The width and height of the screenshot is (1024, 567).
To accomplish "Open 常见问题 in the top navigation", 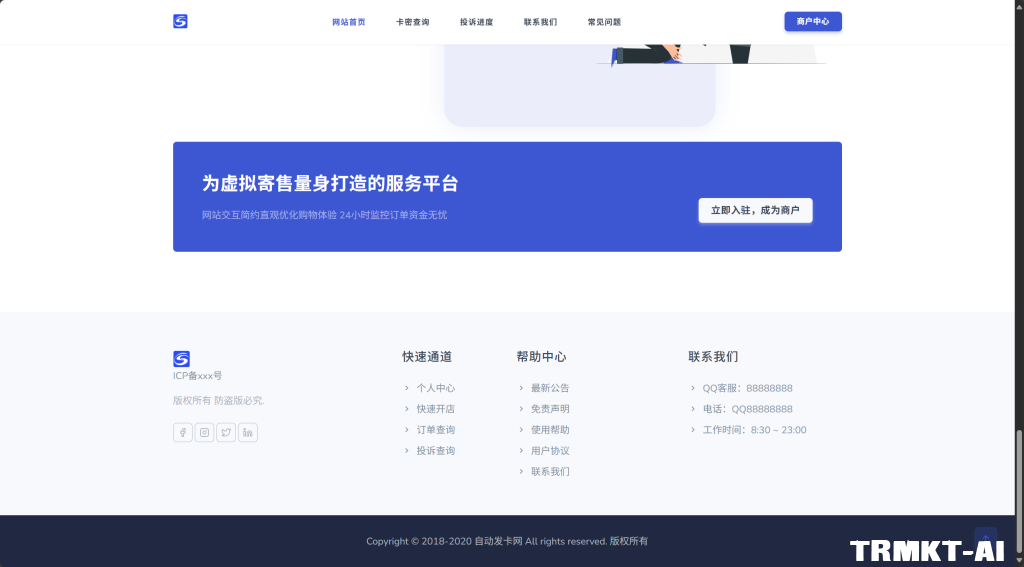I will point(604,22).
